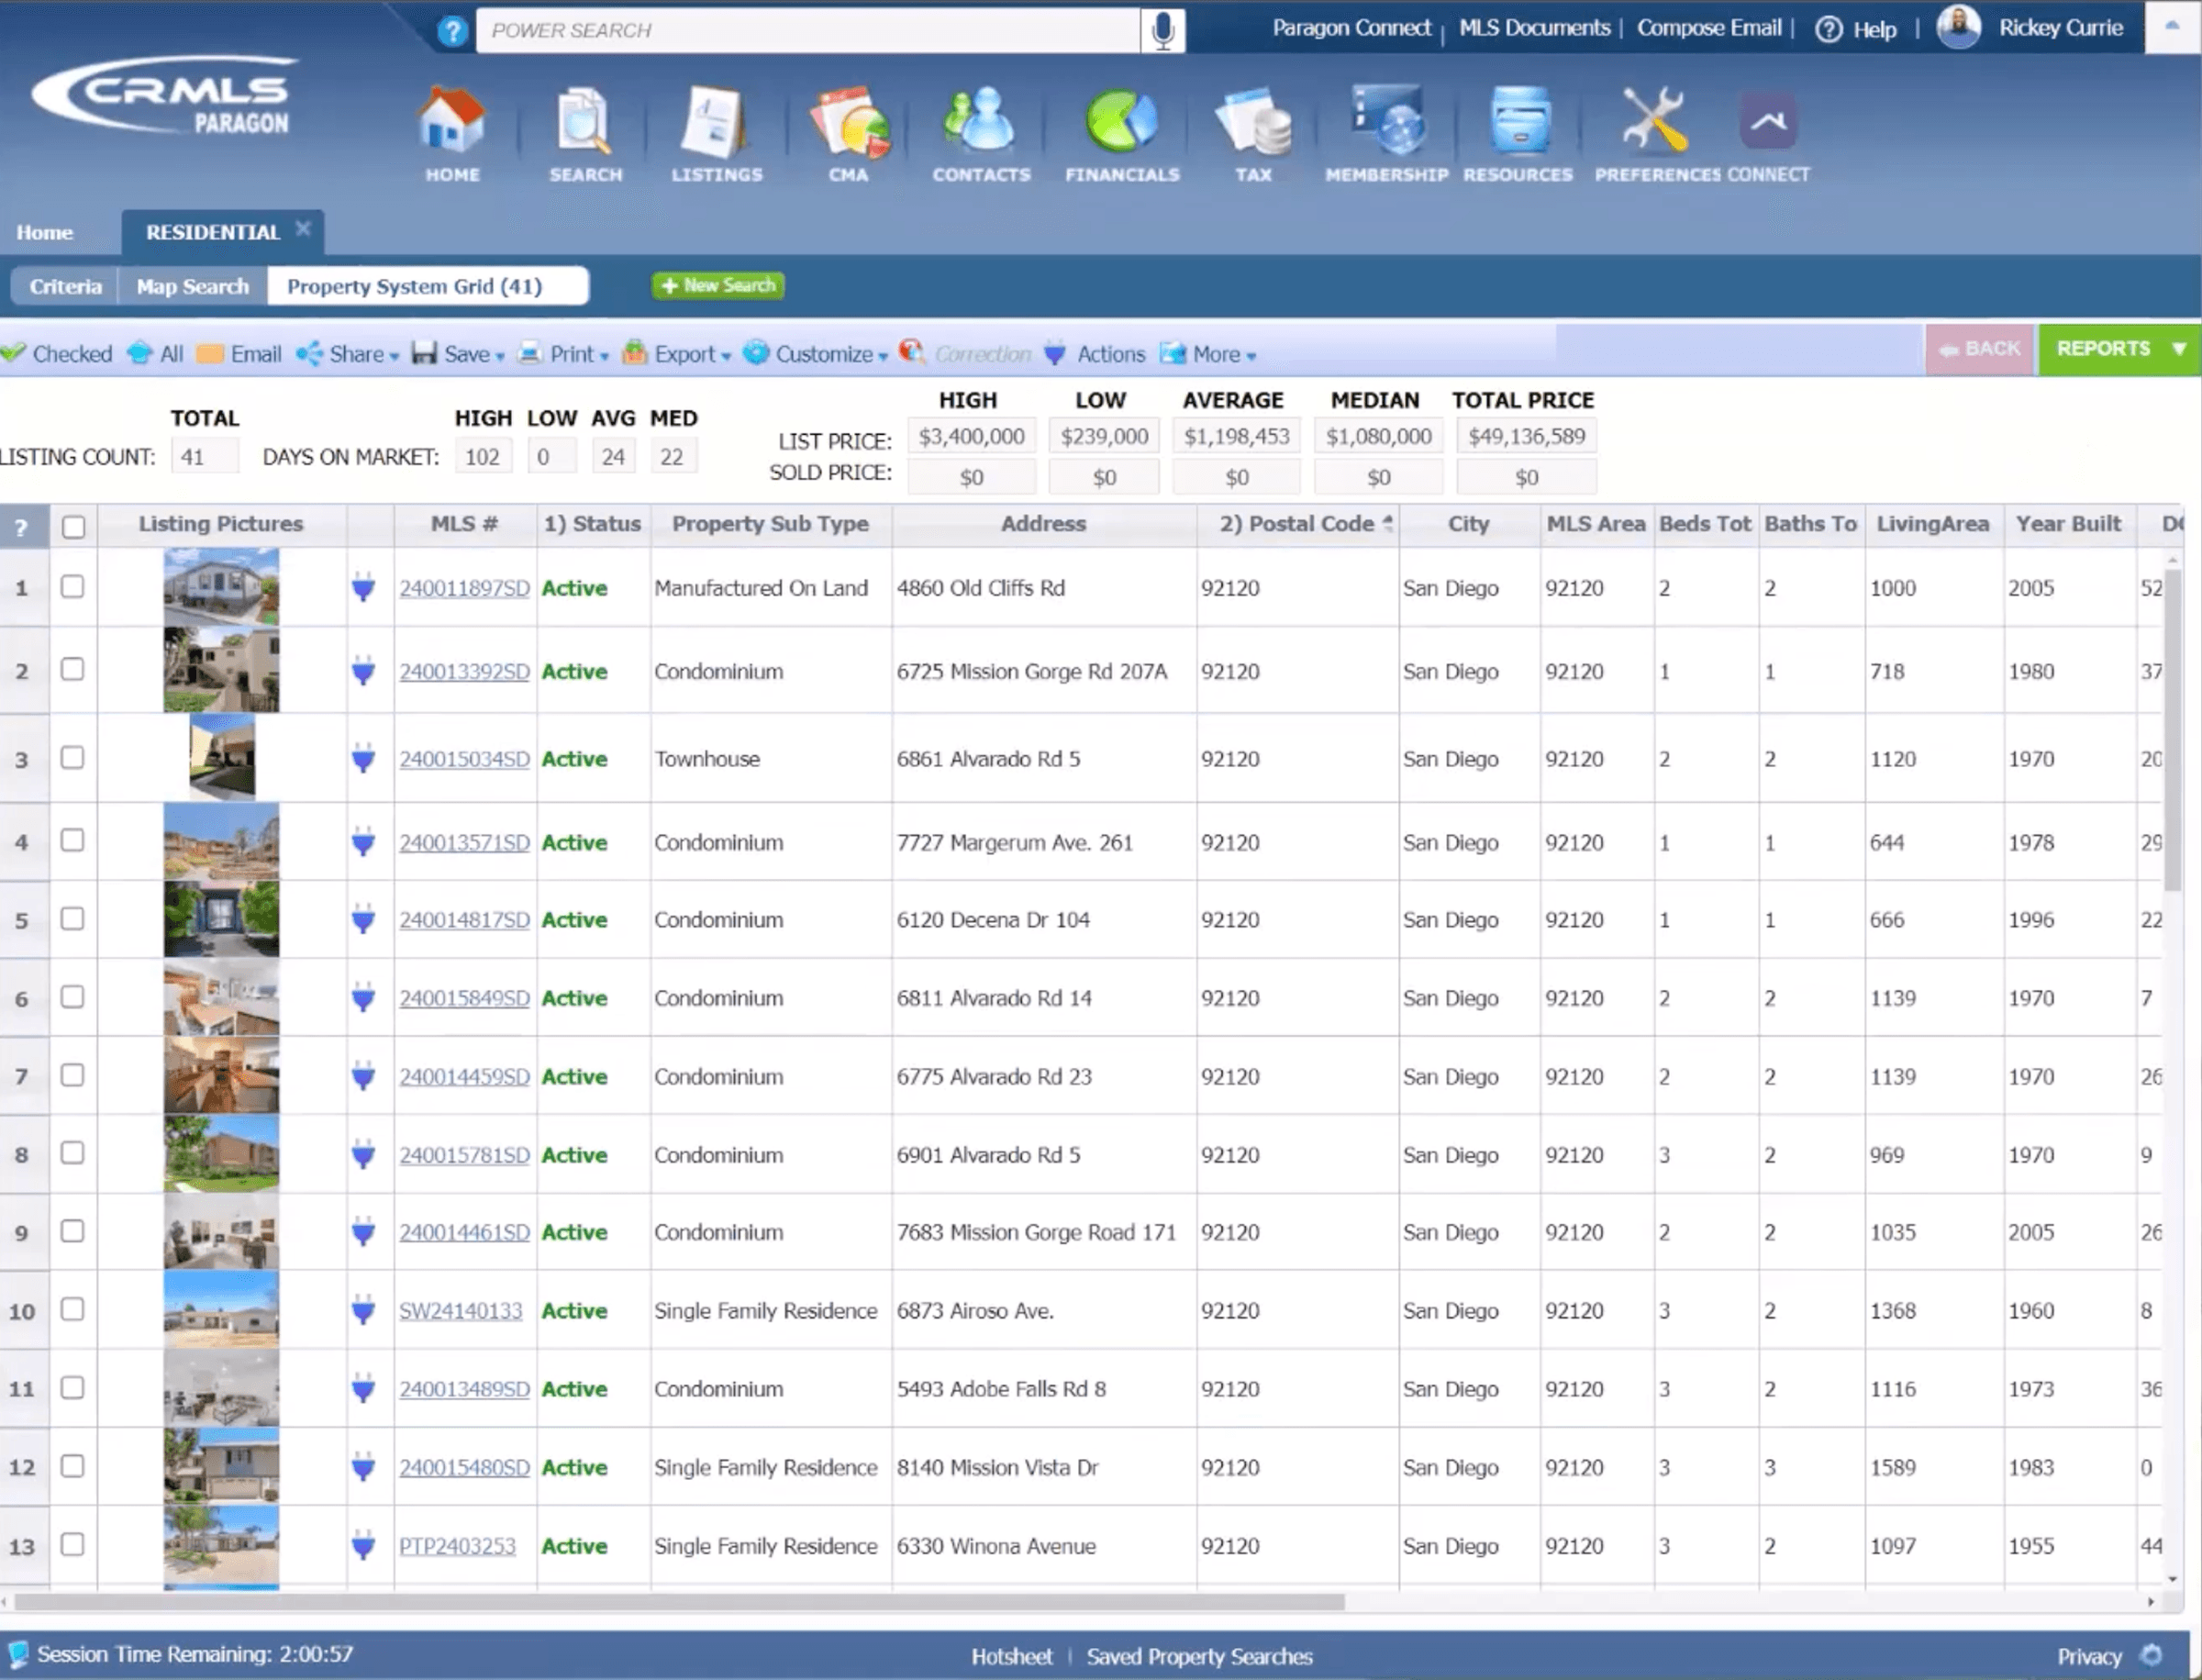The width and height of the screenshot is (2202, 1680).
Task: Tick the select-all header checkbox
Action: (x=73, y=527)
